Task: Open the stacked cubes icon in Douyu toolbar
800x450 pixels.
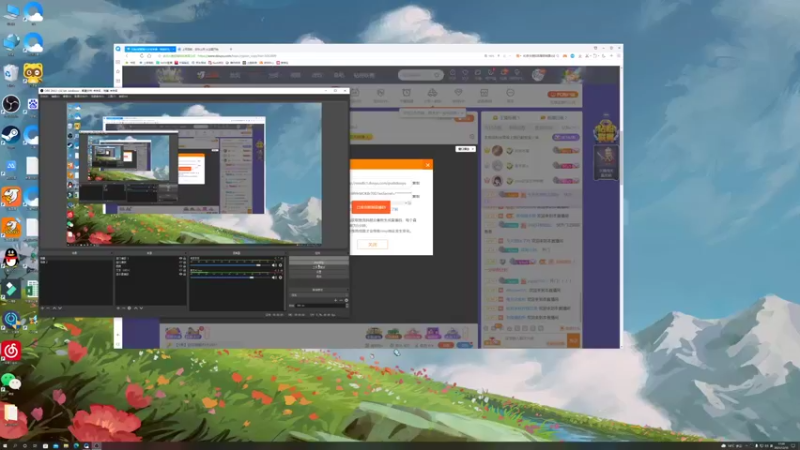Action: [x=432, y=94]
